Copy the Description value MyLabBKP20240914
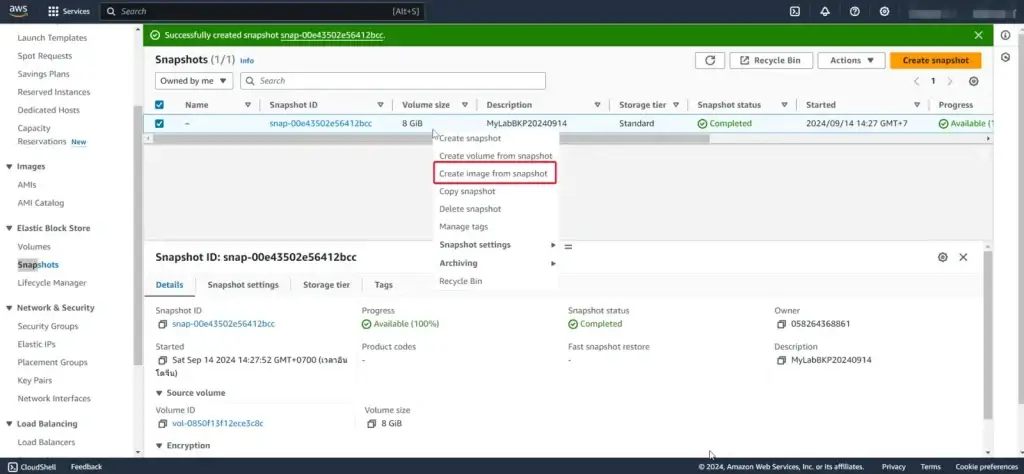Screen dimensions: 1024x474 coord(781,360)
